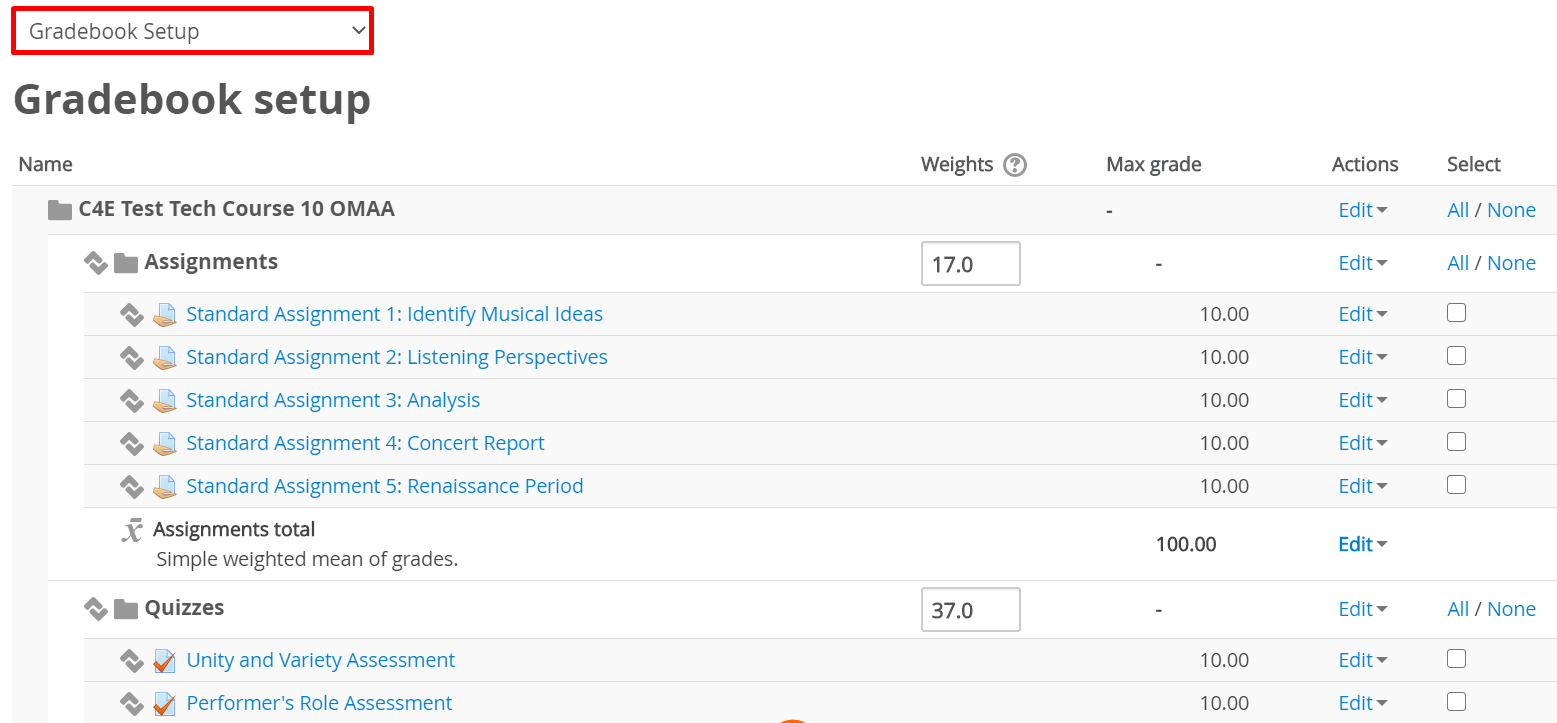Click move icon beside Quizzes category

(x=95, y=609)
